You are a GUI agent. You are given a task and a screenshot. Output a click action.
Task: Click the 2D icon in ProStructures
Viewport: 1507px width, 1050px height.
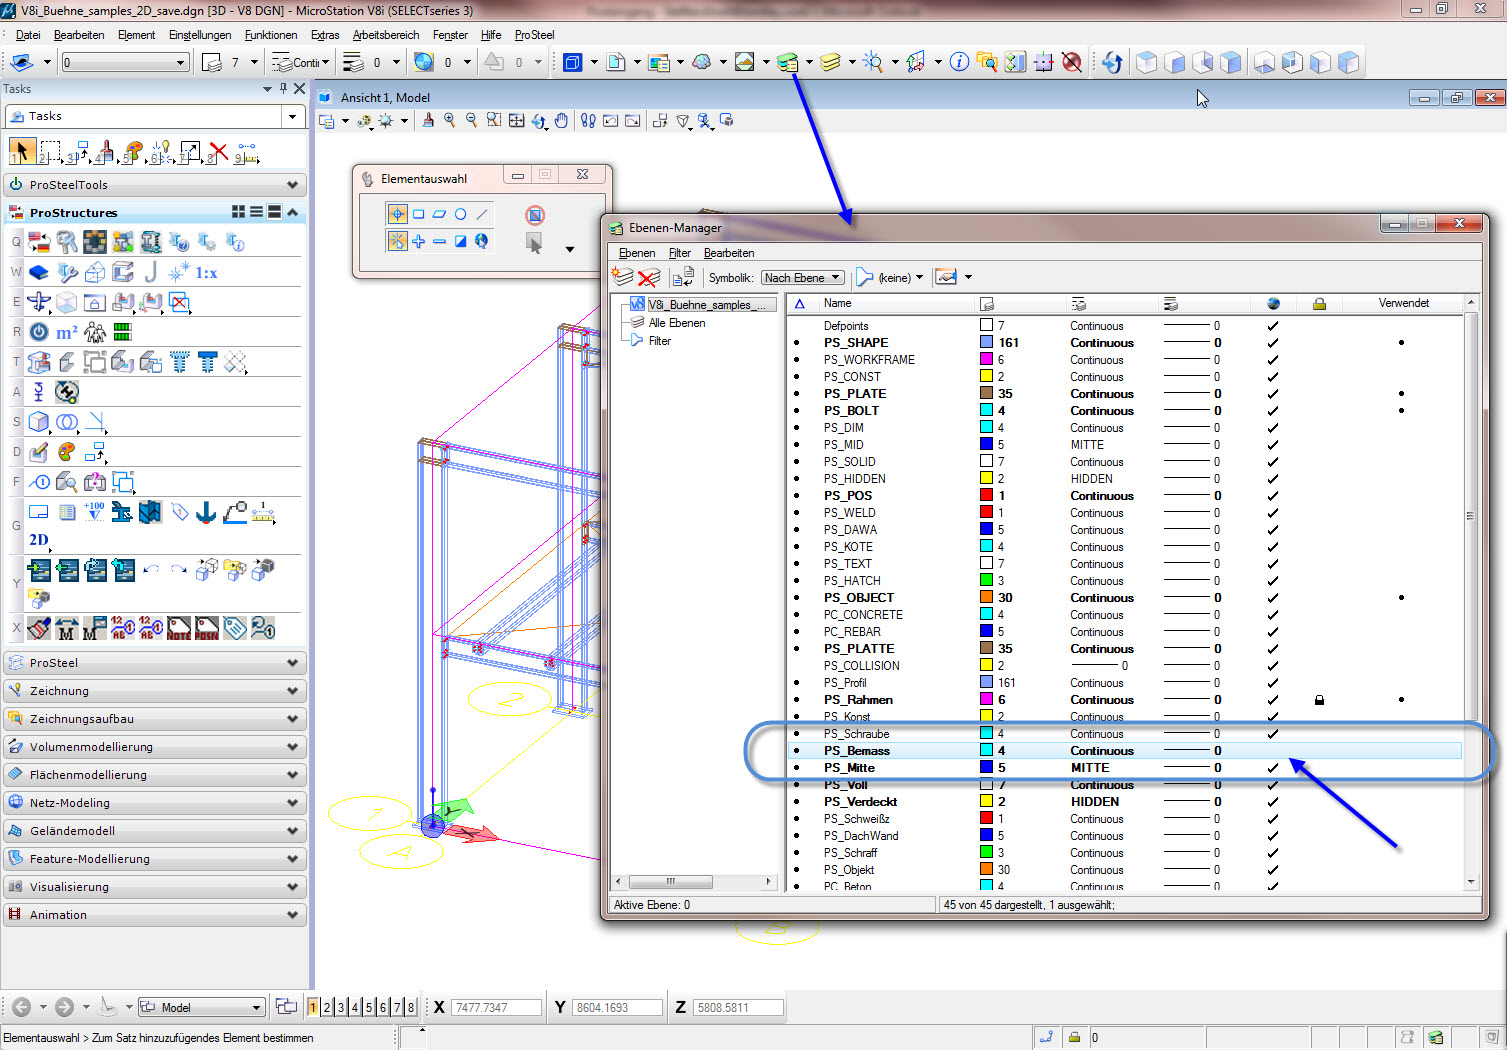click(38, 540)
